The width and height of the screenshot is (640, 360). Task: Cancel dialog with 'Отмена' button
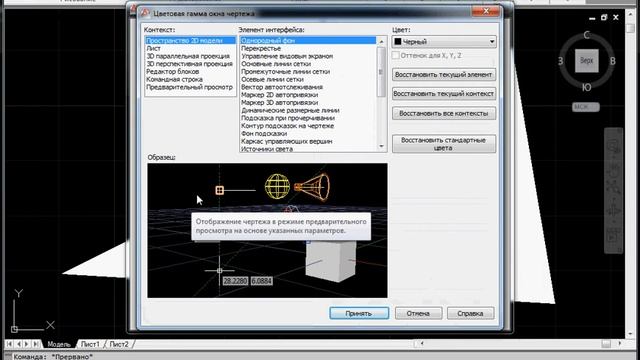point(418,313)
